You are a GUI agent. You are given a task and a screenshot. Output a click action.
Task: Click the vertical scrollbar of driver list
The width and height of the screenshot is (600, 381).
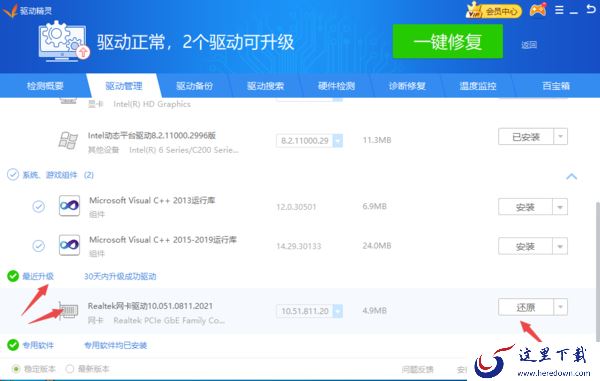598,272
